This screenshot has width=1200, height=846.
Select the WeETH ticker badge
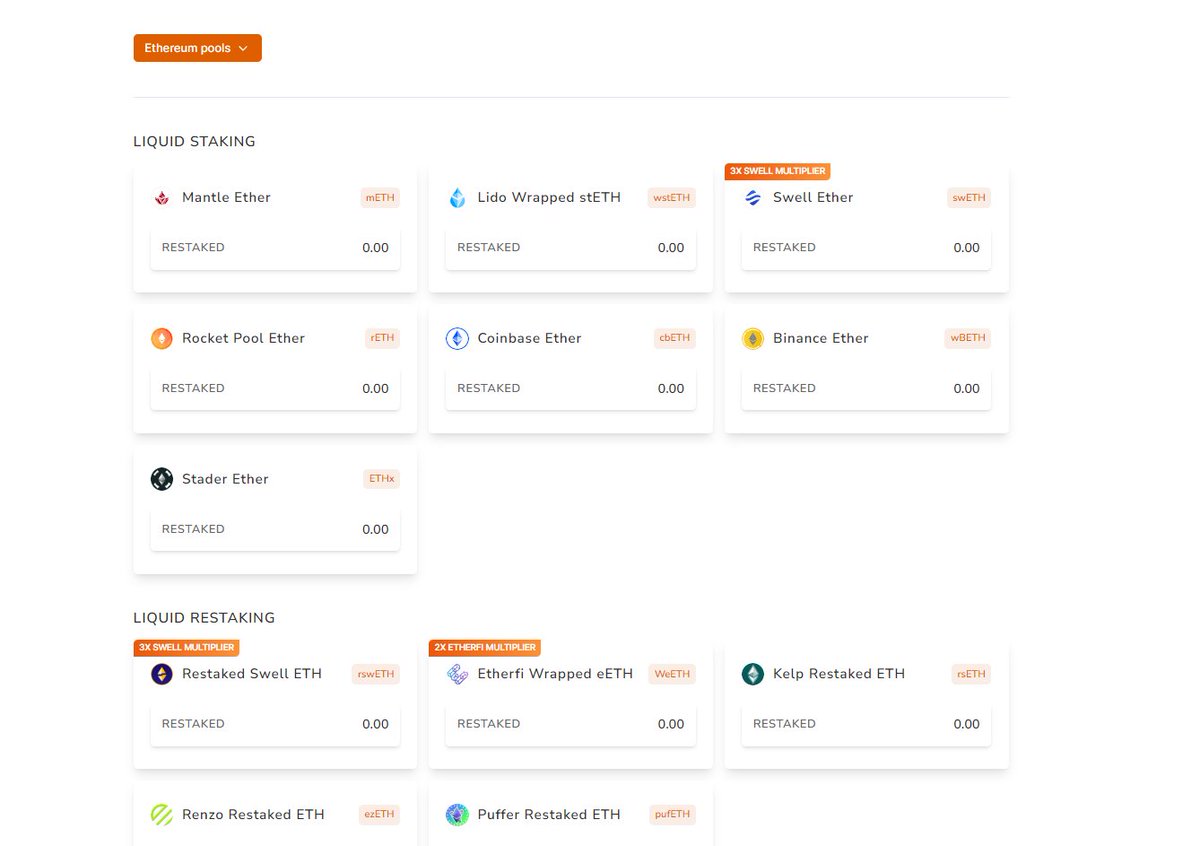pyautogui.click(x=672, y=674)
